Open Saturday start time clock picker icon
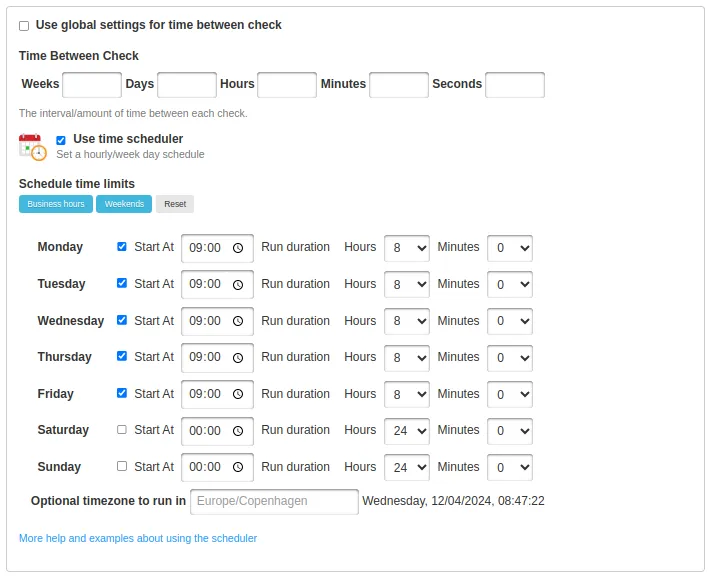714x579 pixels. [238, 431]
